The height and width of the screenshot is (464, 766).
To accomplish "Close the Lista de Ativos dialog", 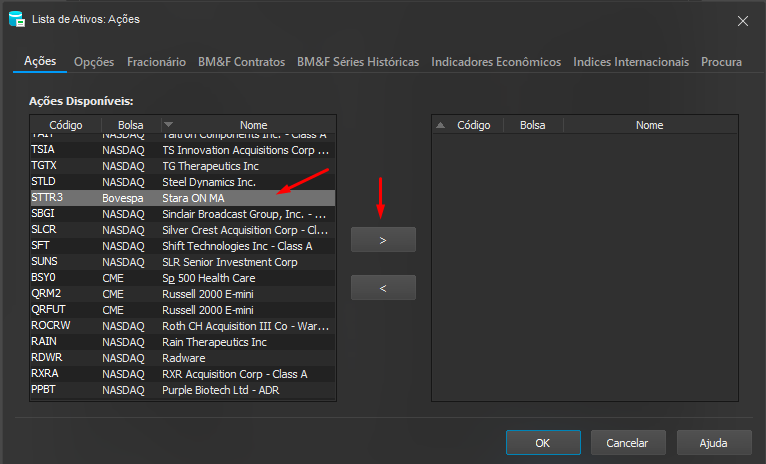I will [x=743, y=21].
